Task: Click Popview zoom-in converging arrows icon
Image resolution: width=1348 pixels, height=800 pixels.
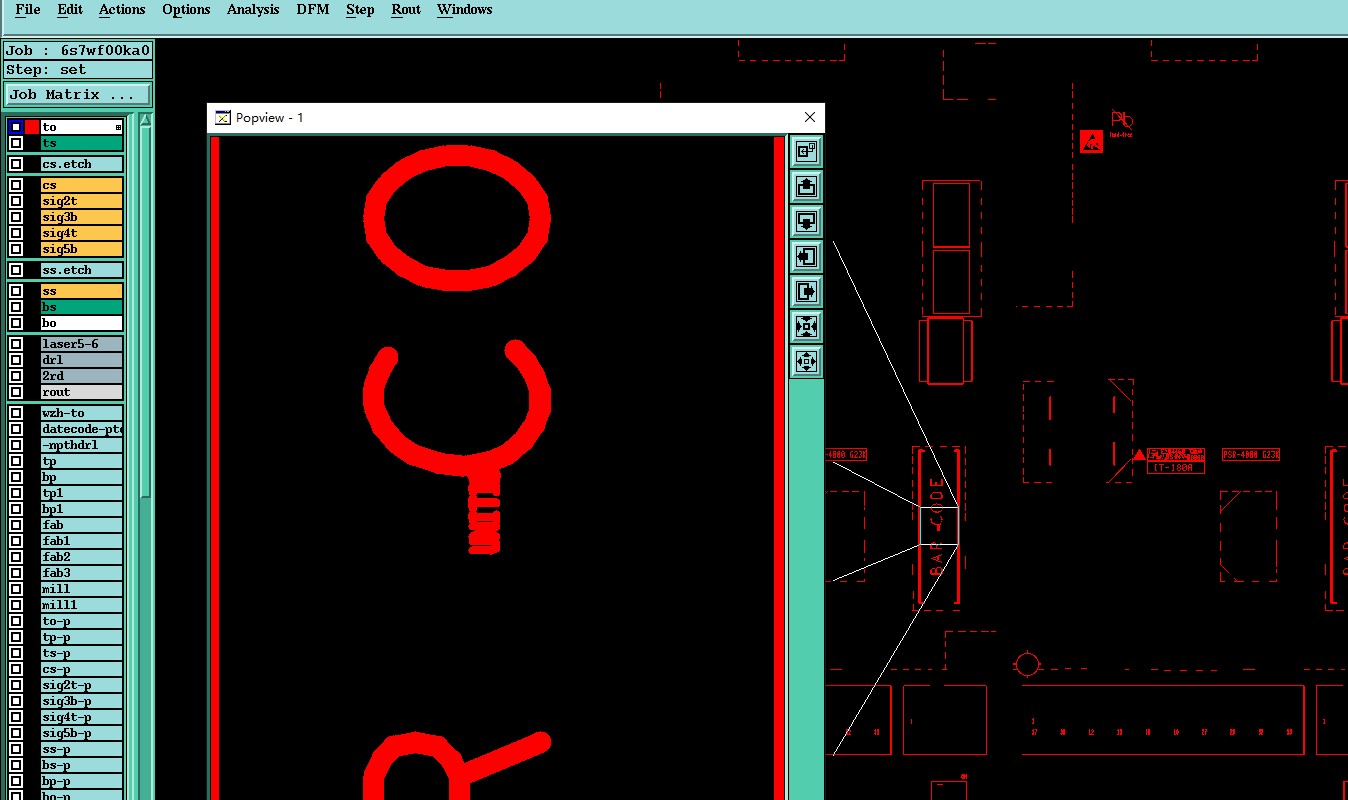Action: [806, 326]
